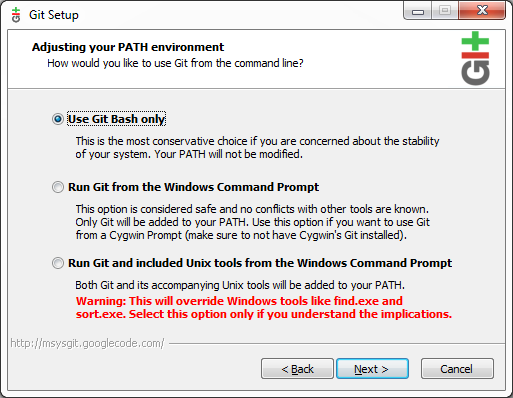This screenshot has width=513, height=398.
Task: Click the Next button
Action: (x=372, y=369)
